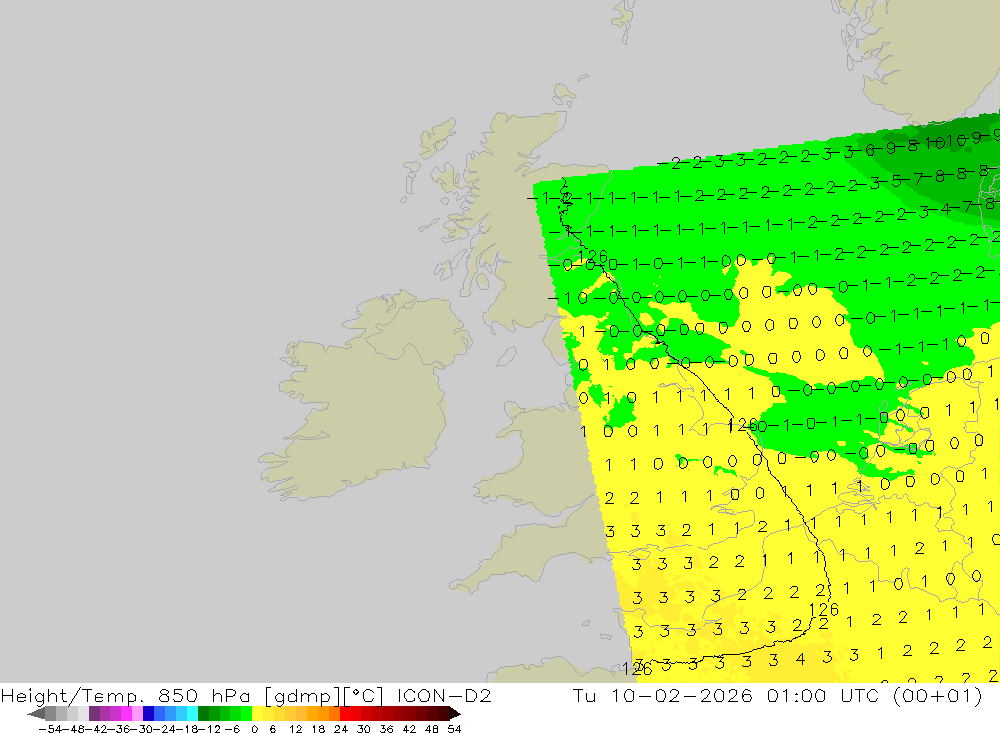Click the 'ICON-D2' model name
1000x733 pixels.
point(444,695)
